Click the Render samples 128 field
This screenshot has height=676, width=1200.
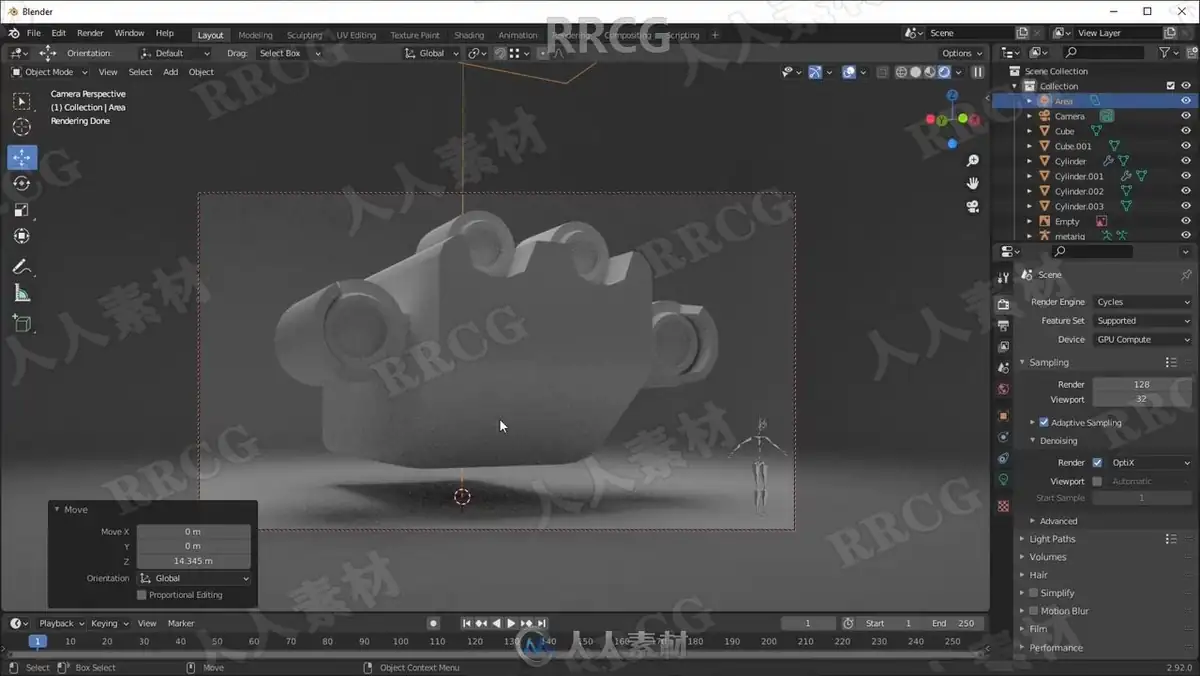pos(1142,384)
